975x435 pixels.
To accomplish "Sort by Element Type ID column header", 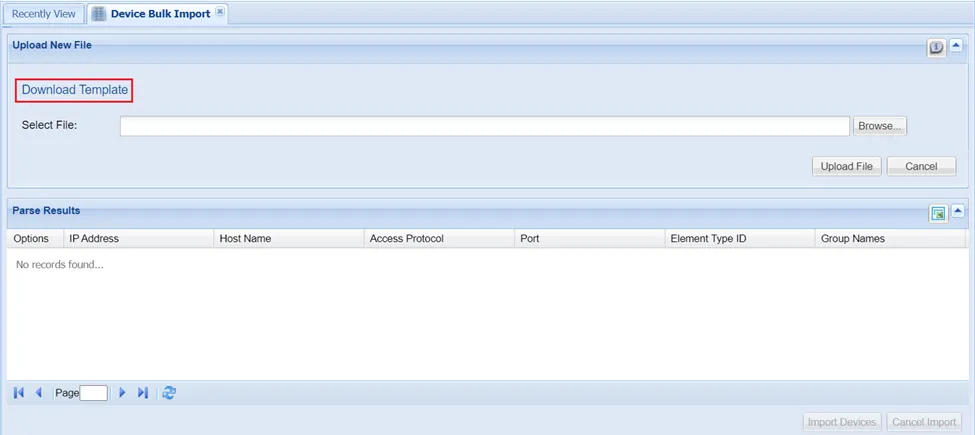I will [740, 239].
